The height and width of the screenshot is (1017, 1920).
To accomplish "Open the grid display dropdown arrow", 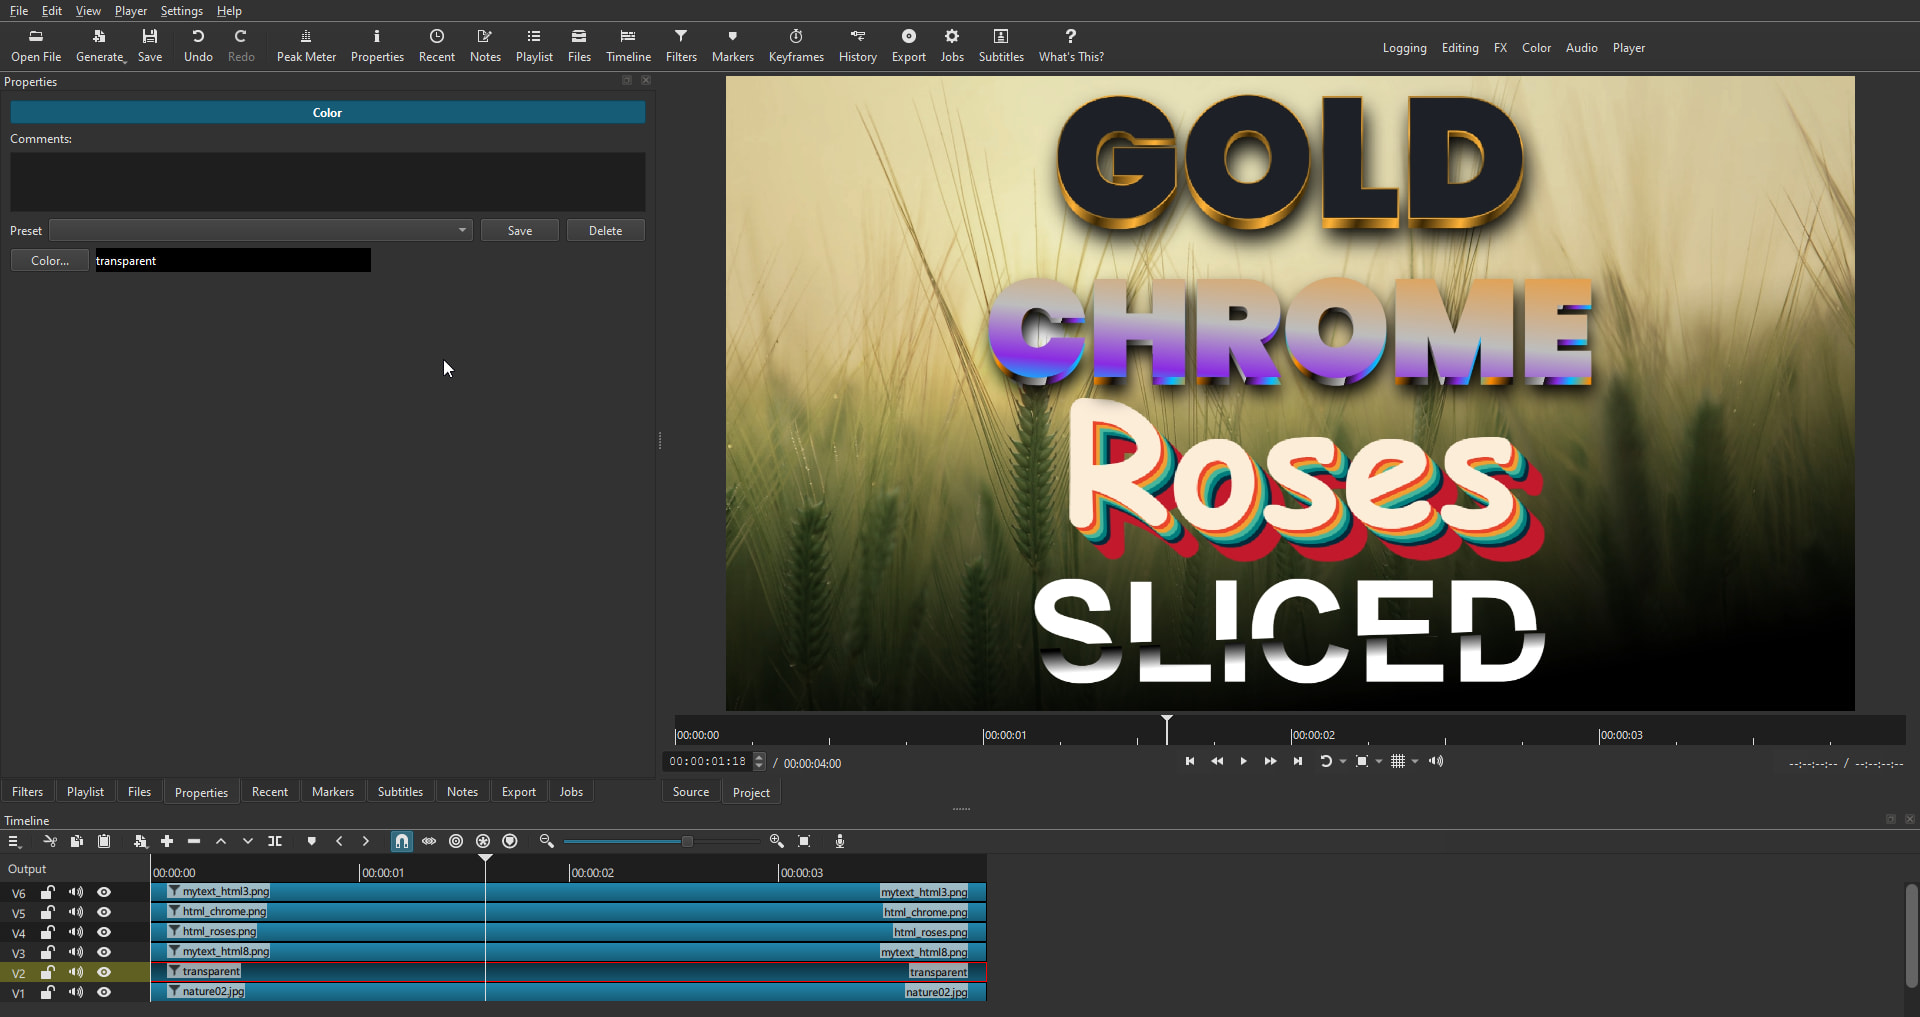I will click(1415, 762).
